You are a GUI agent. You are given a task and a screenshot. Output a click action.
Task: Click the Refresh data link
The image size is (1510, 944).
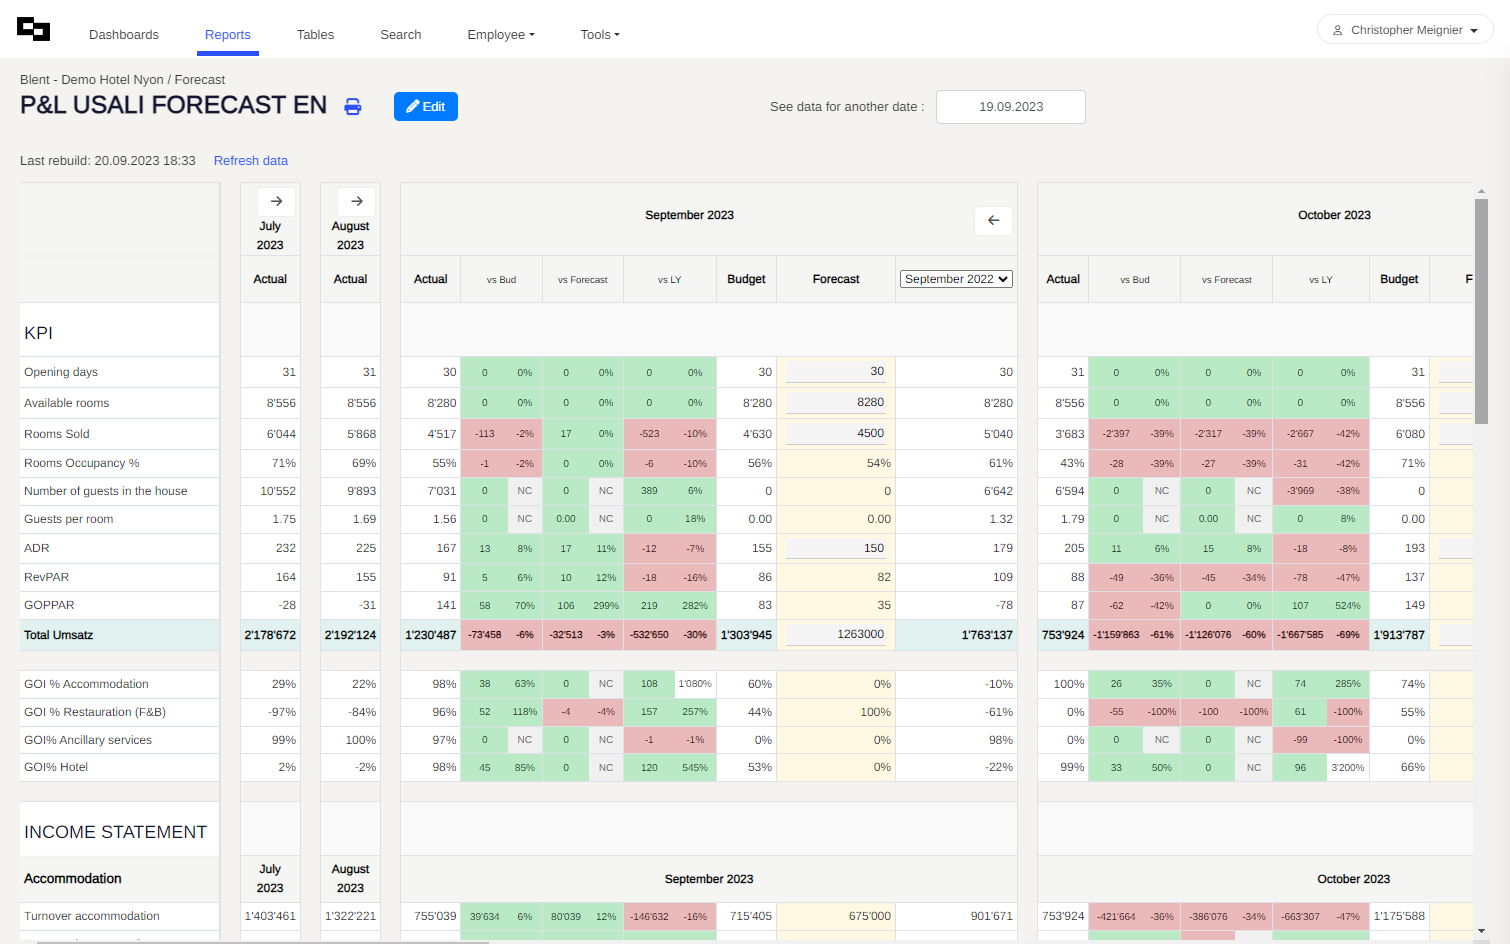(x=250, y=161)
